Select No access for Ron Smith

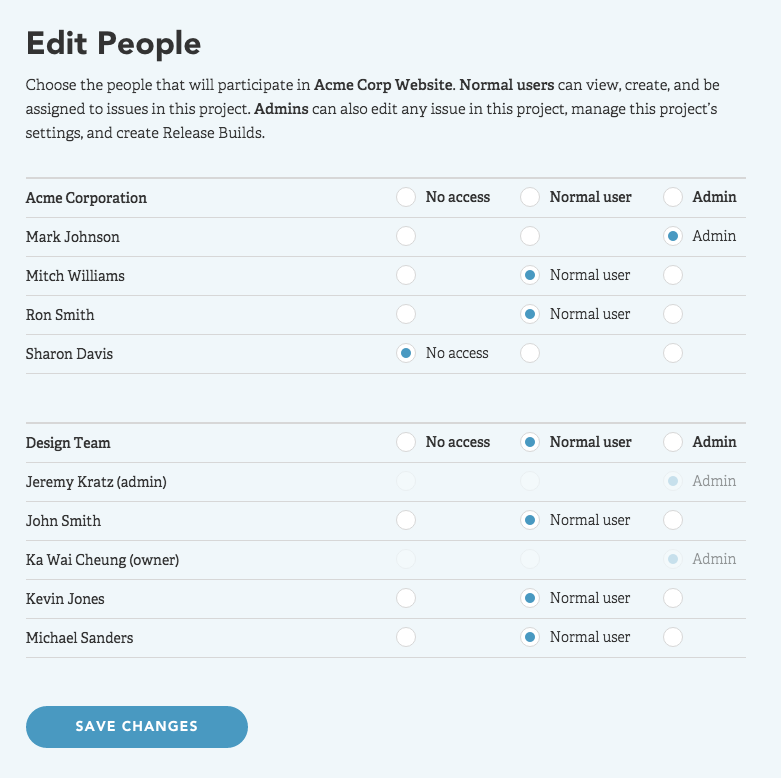[x=405, y=314]
